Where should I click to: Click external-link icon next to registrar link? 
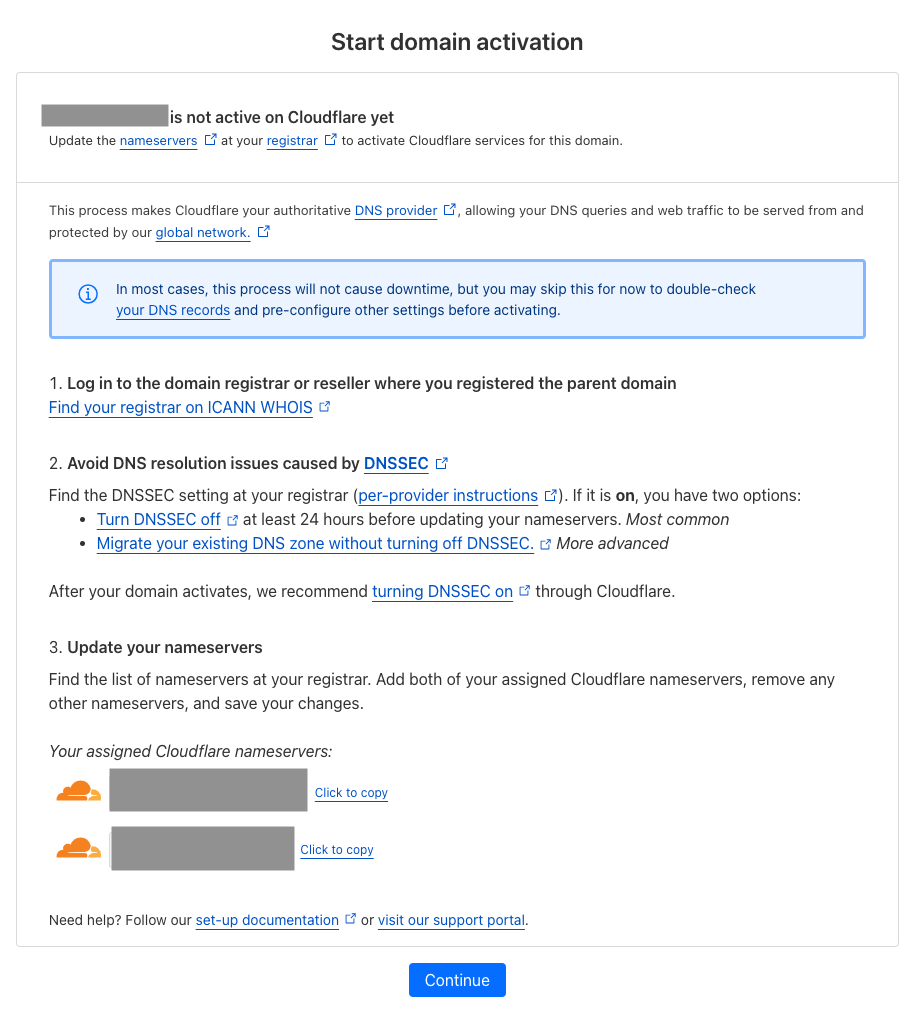click(331, 140)
